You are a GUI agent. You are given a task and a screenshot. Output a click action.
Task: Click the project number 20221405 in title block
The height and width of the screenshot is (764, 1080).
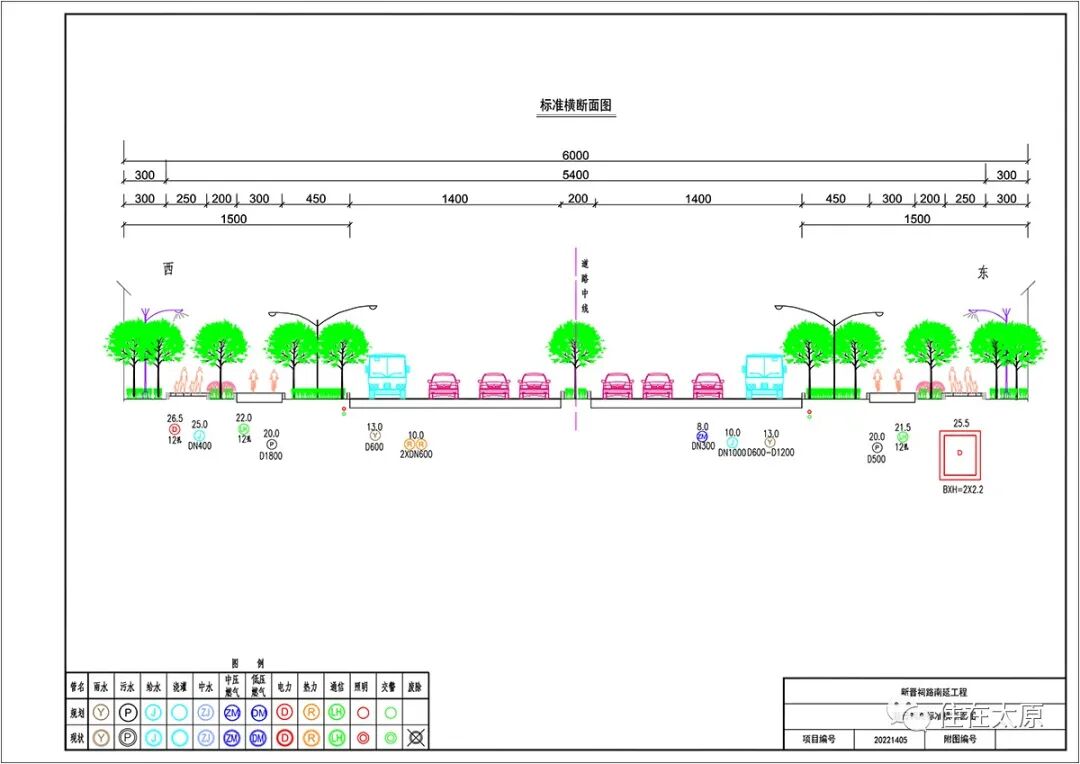[889, 740]
